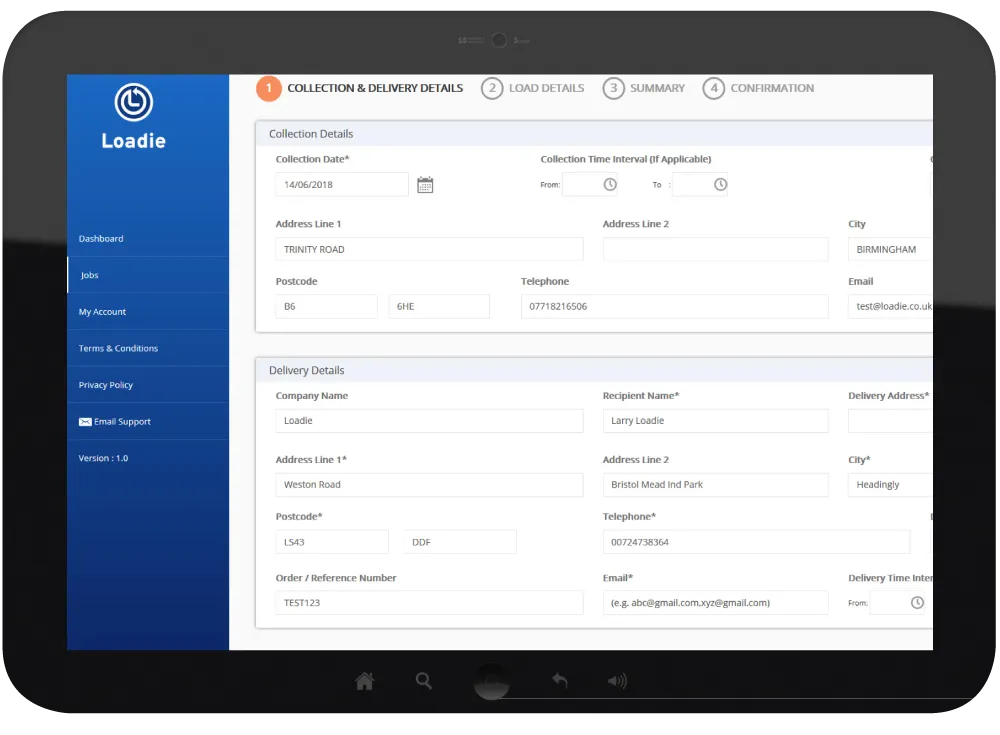Tap the tablet home icon
This screenshot has width=1000, height=735.
click(365, 681)
